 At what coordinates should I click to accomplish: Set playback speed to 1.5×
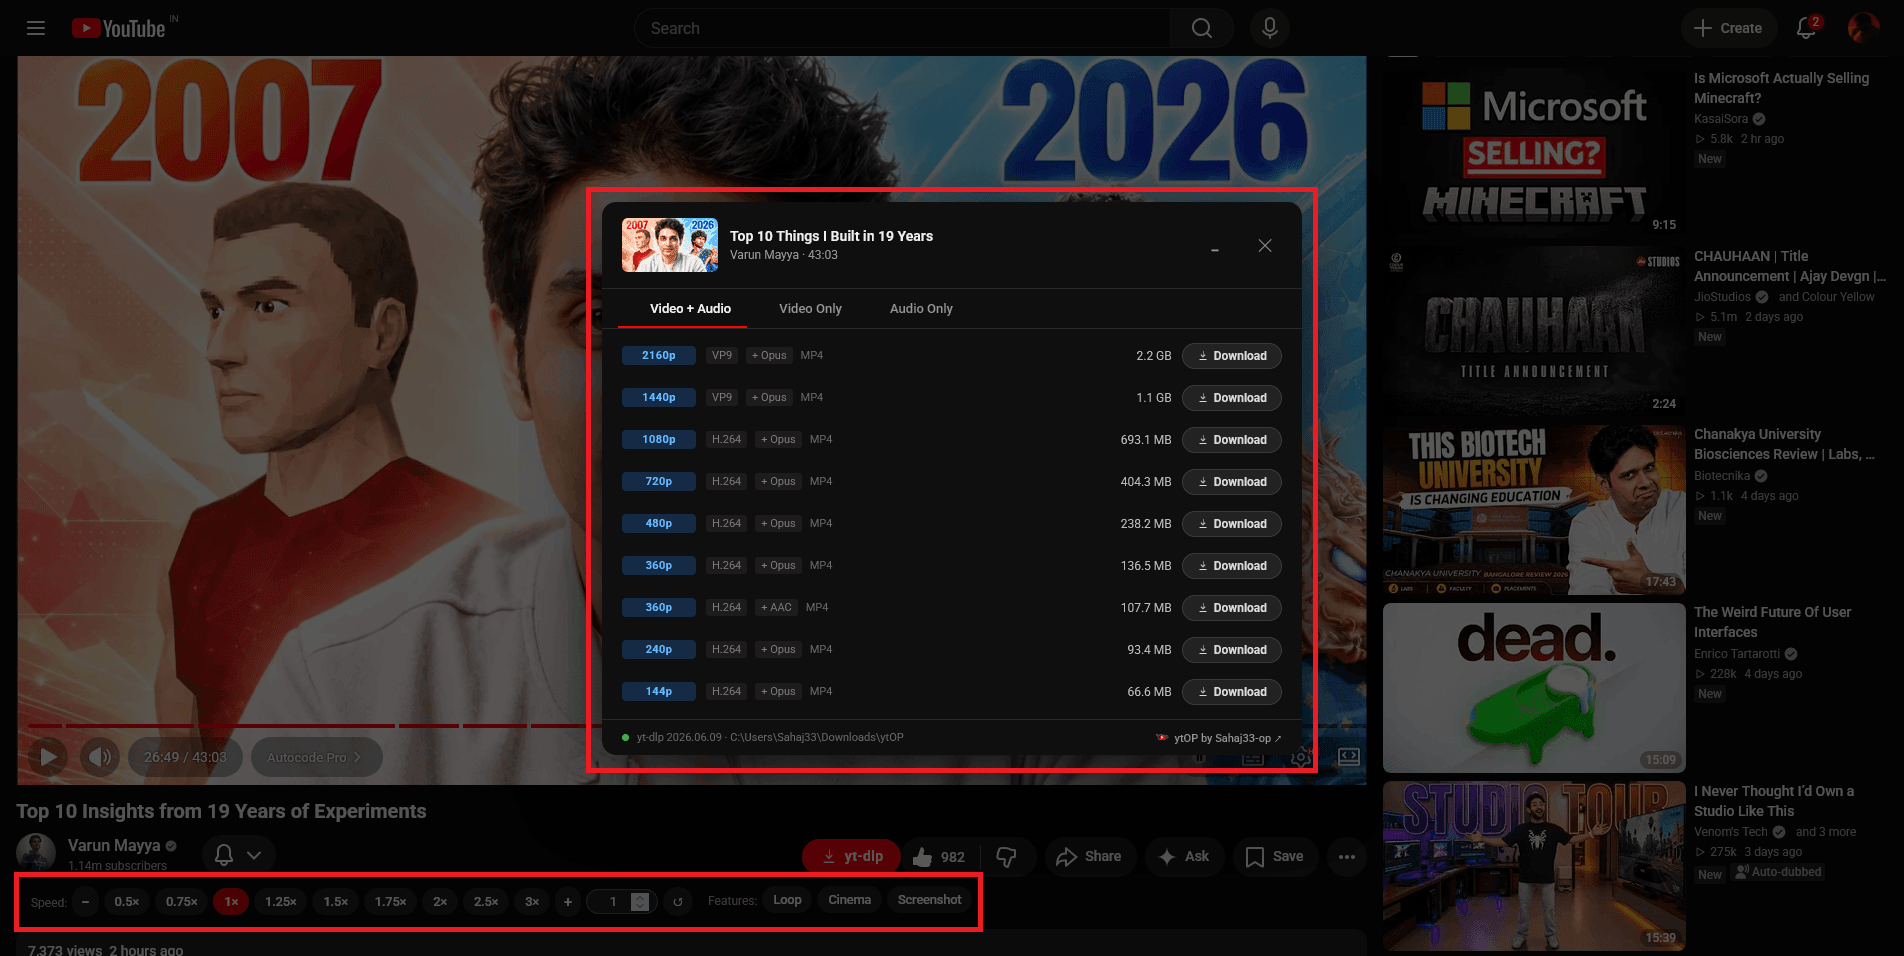coord(336,902)
